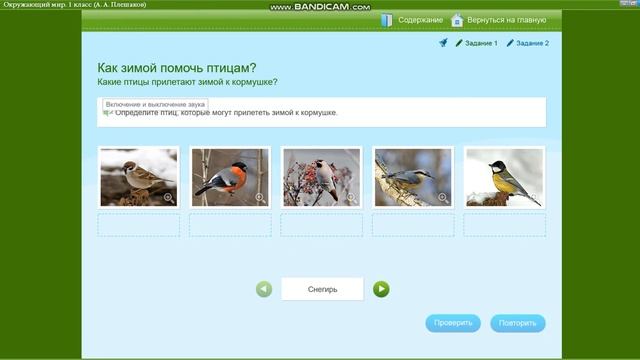The width and height of the screenshot is (640, 360).
Task: Click empty label slot under nuthatch photo
Action: [x=413, y=225]
